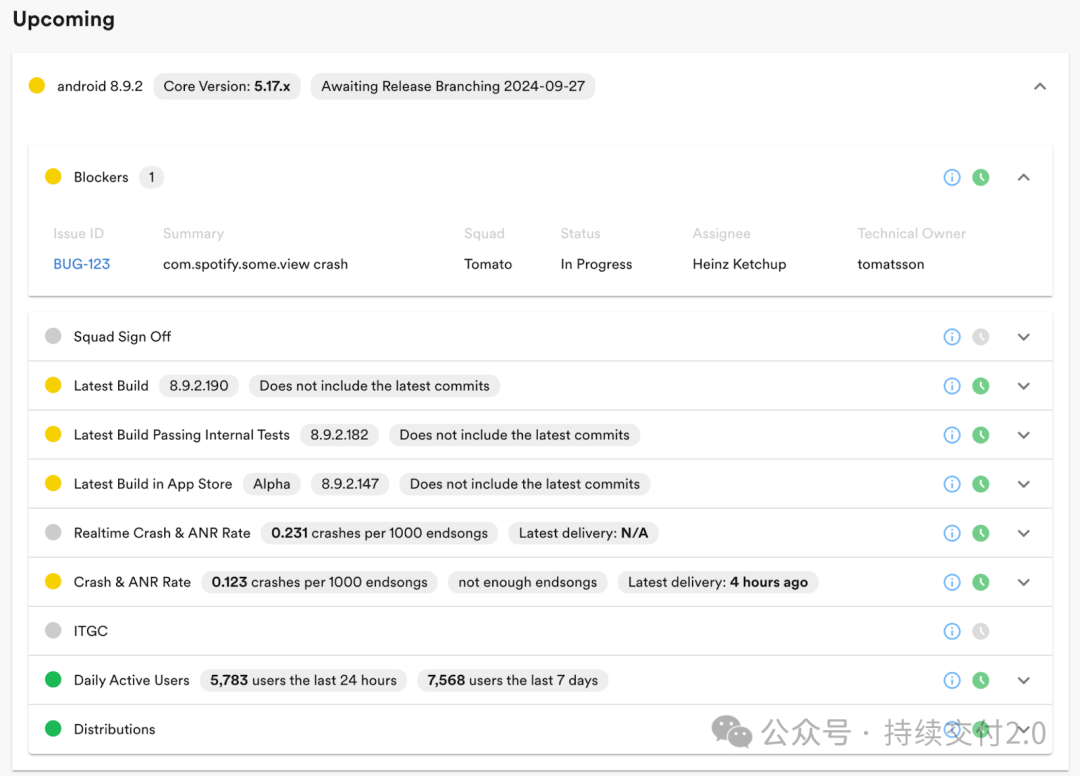View info for Latest Build Passing Internal Tests
Viewport: 1080px width, 776px height.
tap(952, 435)
